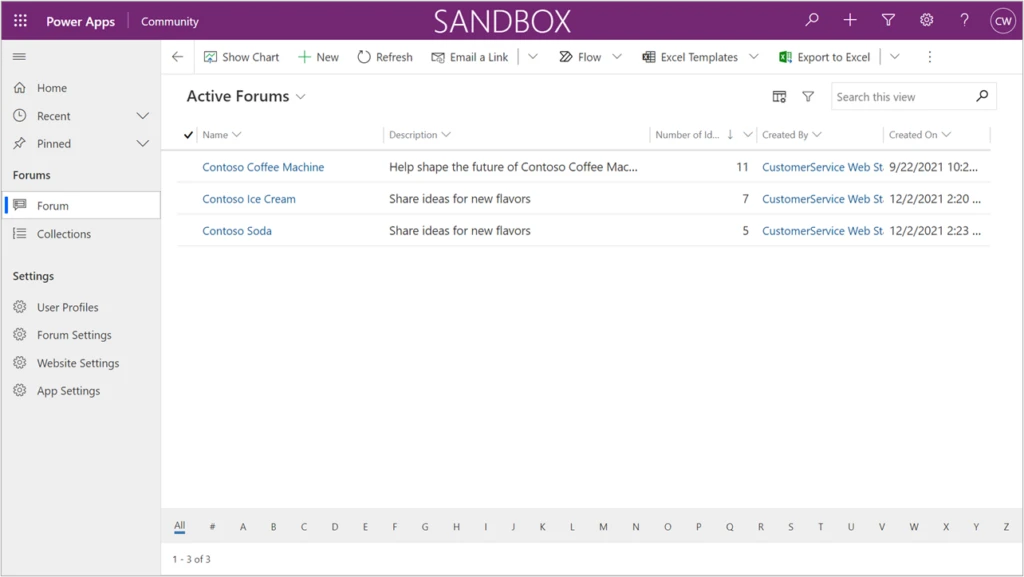This screenshot has width=1024, height=577.
Task: Open Help with the question mark icon
Action: tap(962, 20)
